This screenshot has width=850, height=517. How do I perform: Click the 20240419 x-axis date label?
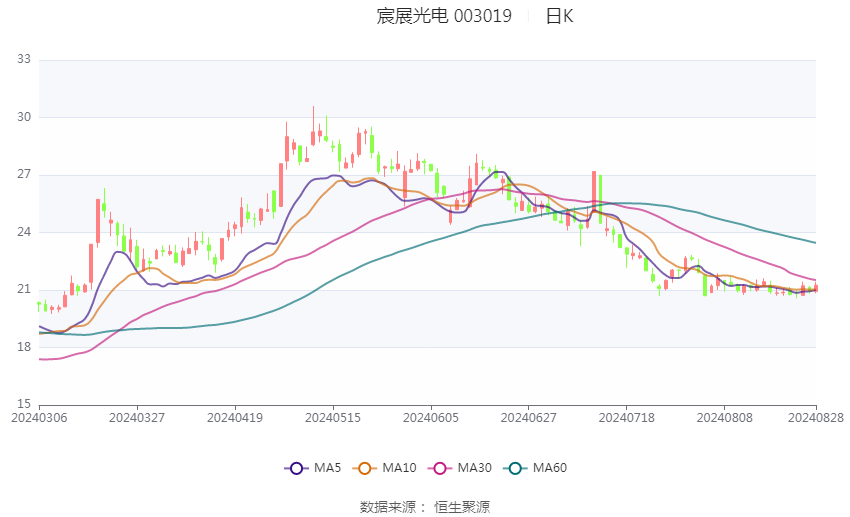point(235,418)
